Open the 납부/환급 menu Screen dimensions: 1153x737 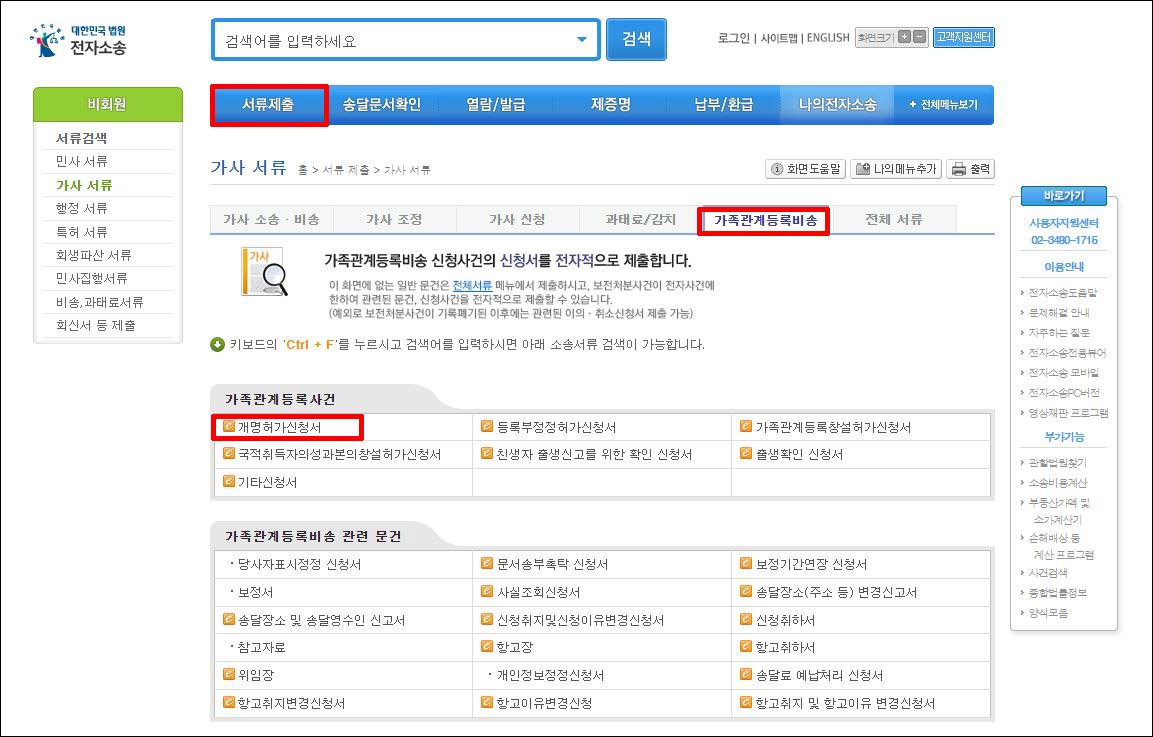724,104
